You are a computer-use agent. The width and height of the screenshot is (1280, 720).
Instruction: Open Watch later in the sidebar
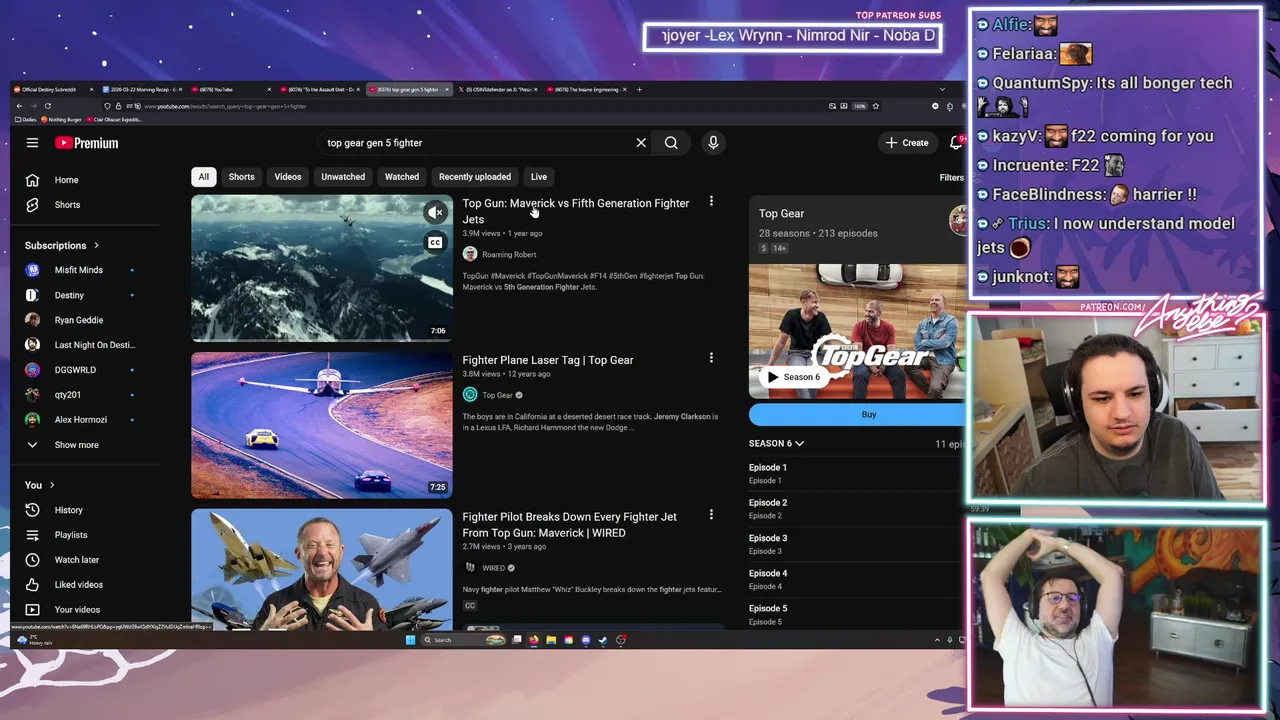[78, 560]
